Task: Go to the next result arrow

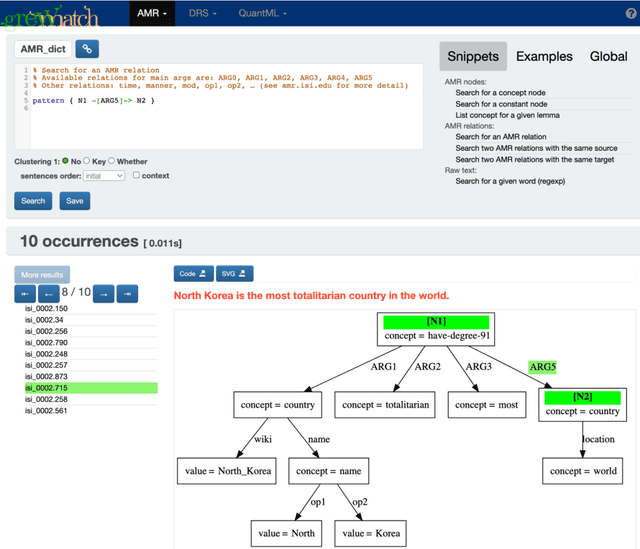Action: click(103, 293)
